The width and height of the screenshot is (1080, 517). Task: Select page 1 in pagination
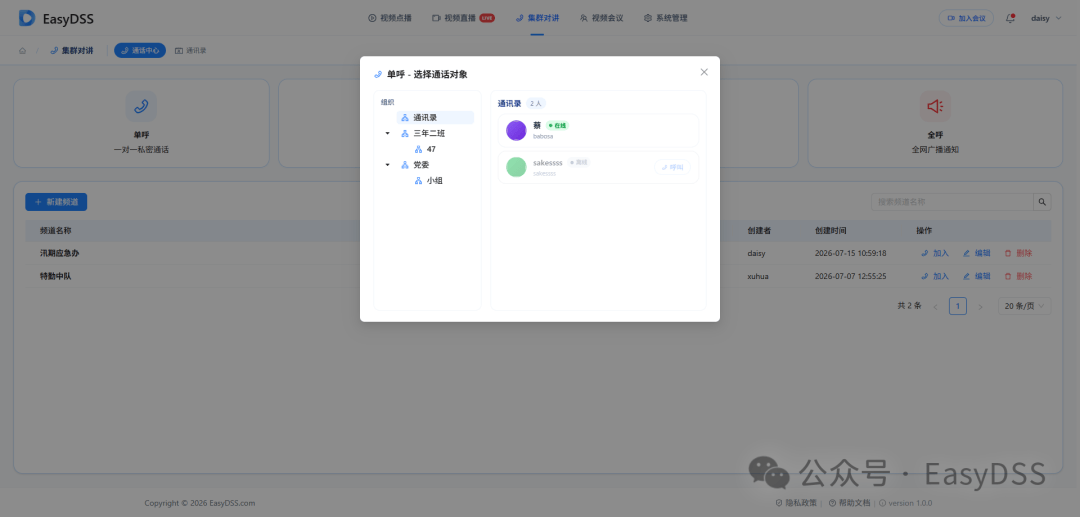pos(957,306)
